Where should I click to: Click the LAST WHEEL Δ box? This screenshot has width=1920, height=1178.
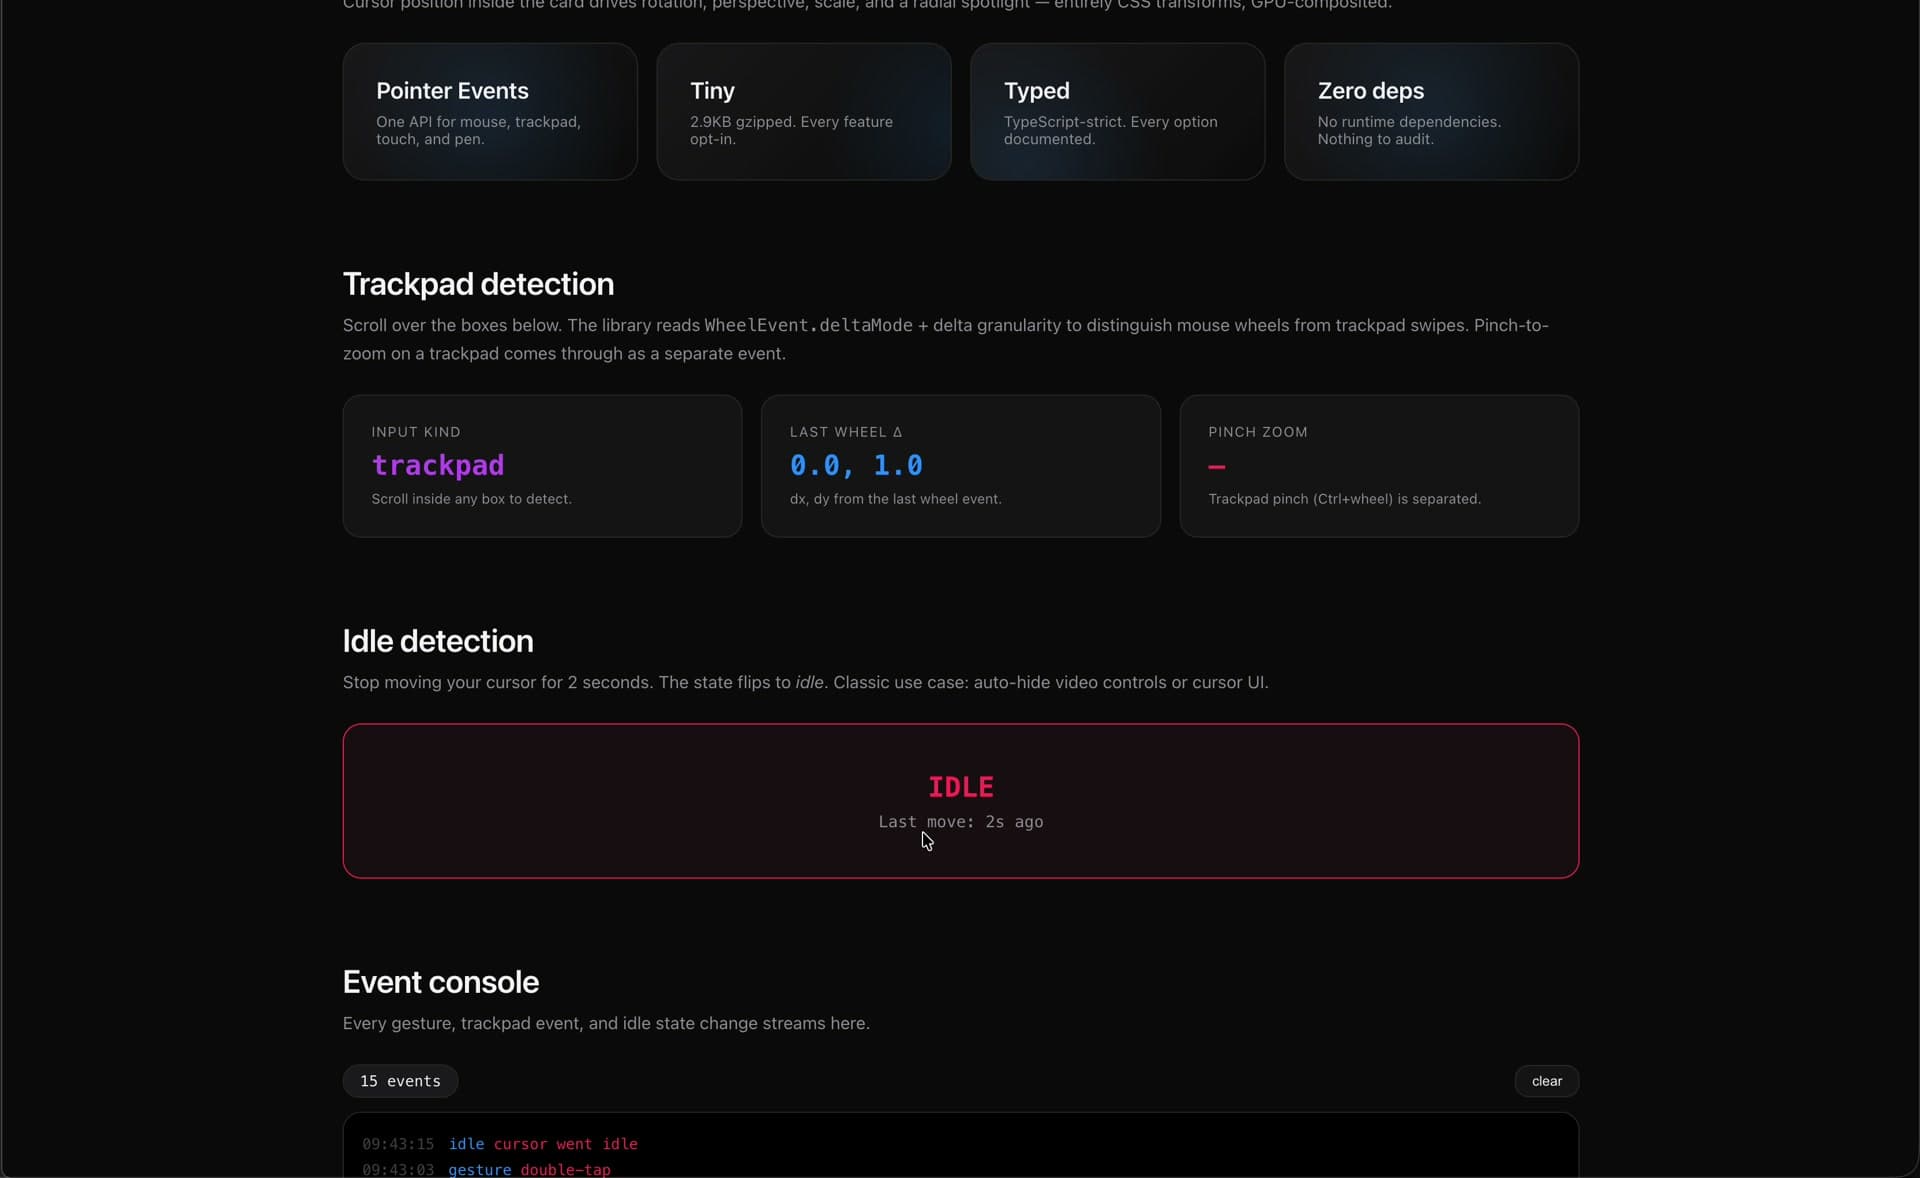(x=960, y=466)
